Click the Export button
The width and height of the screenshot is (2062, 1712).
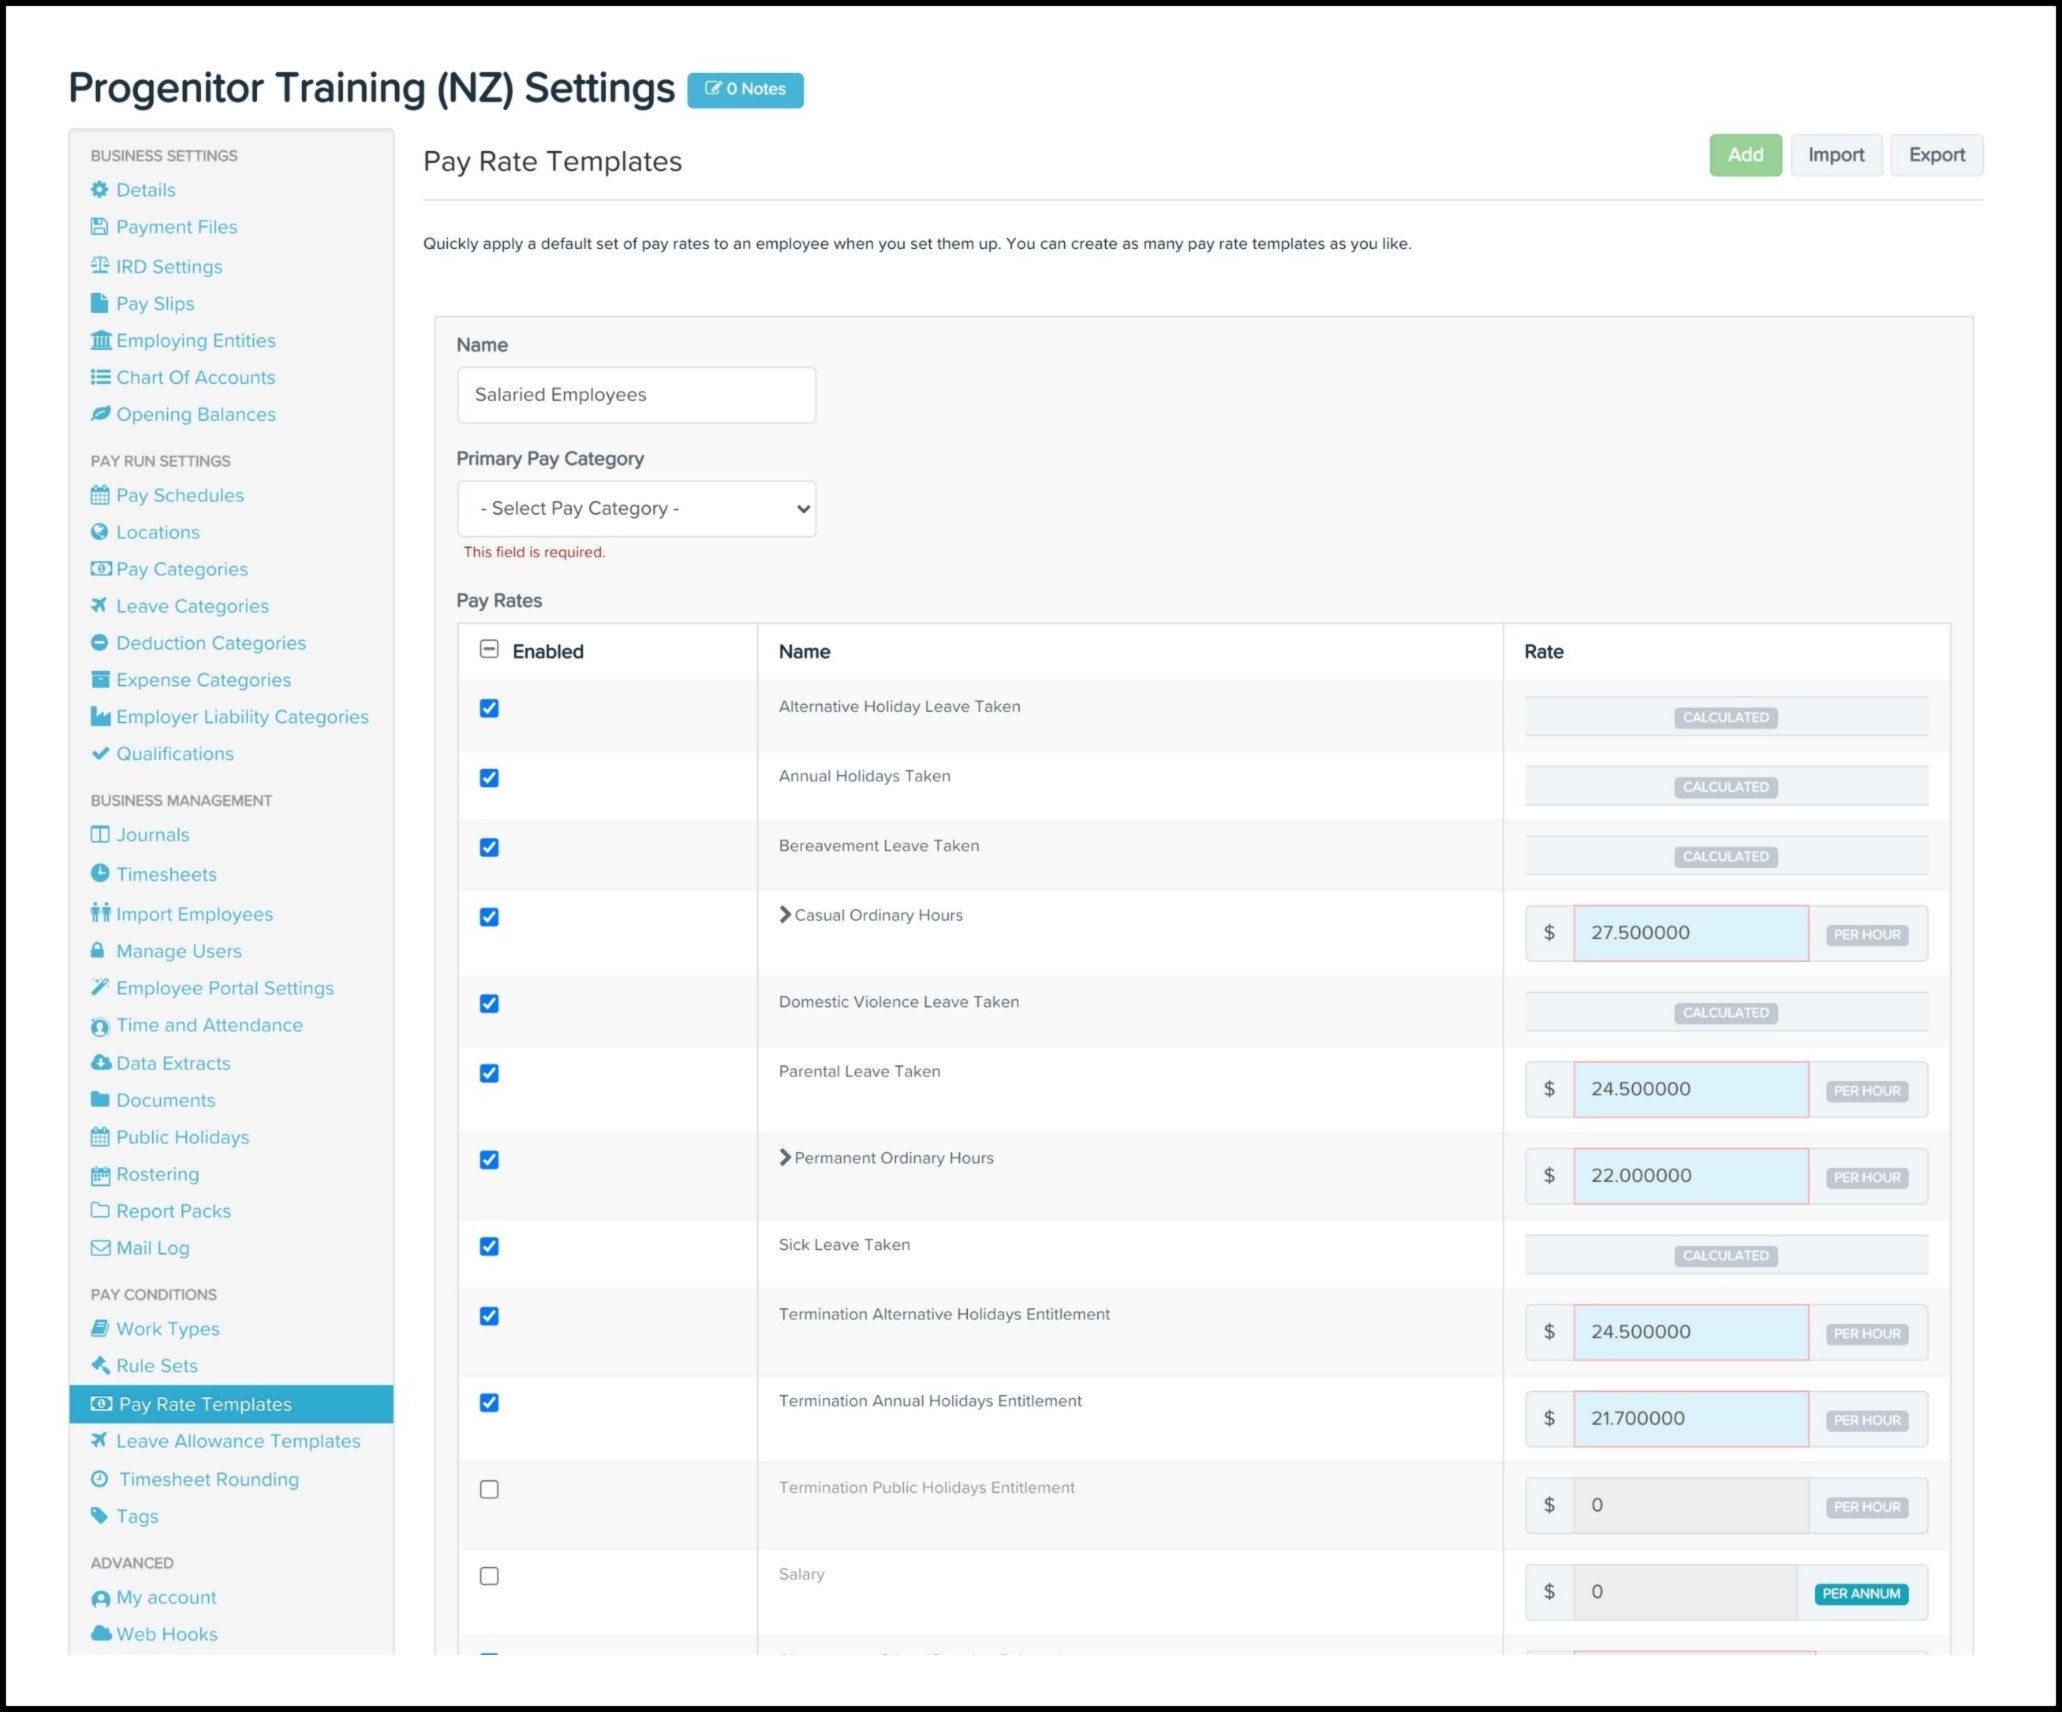pos(1935,155)
